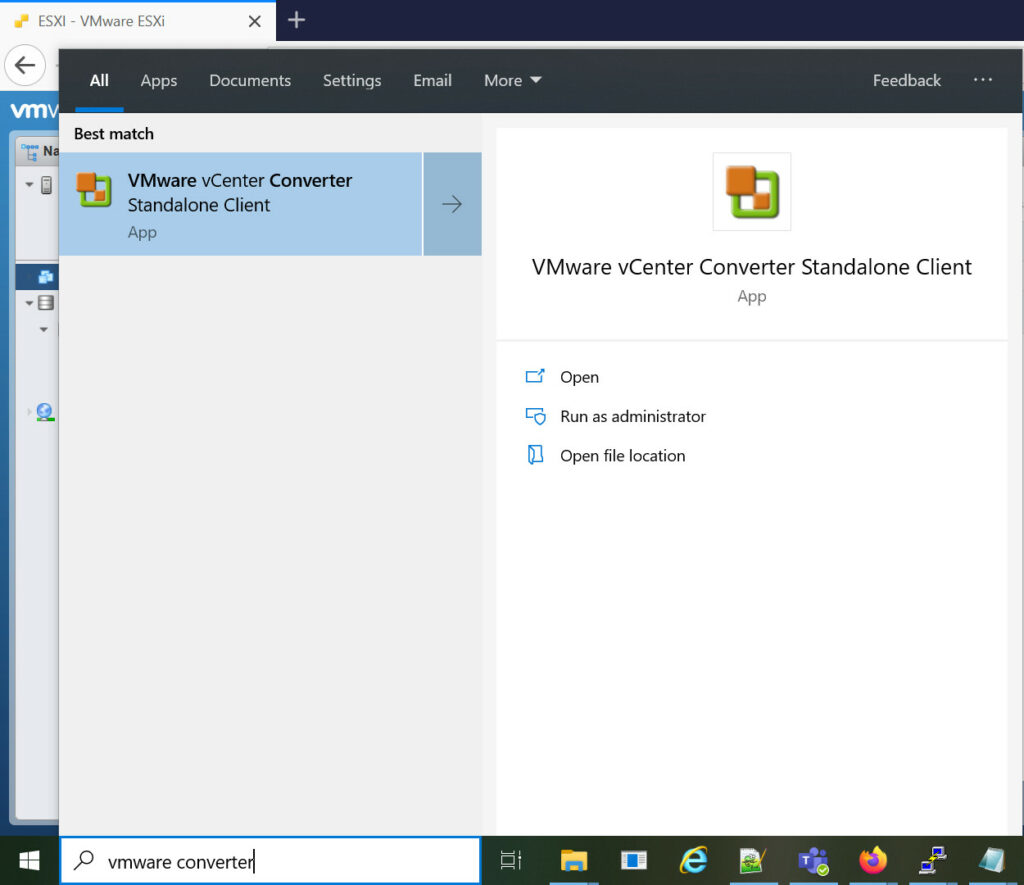This screenshot has width=1024, height=885.
Task: Collapse the child node under Storage
Action: 44,329
